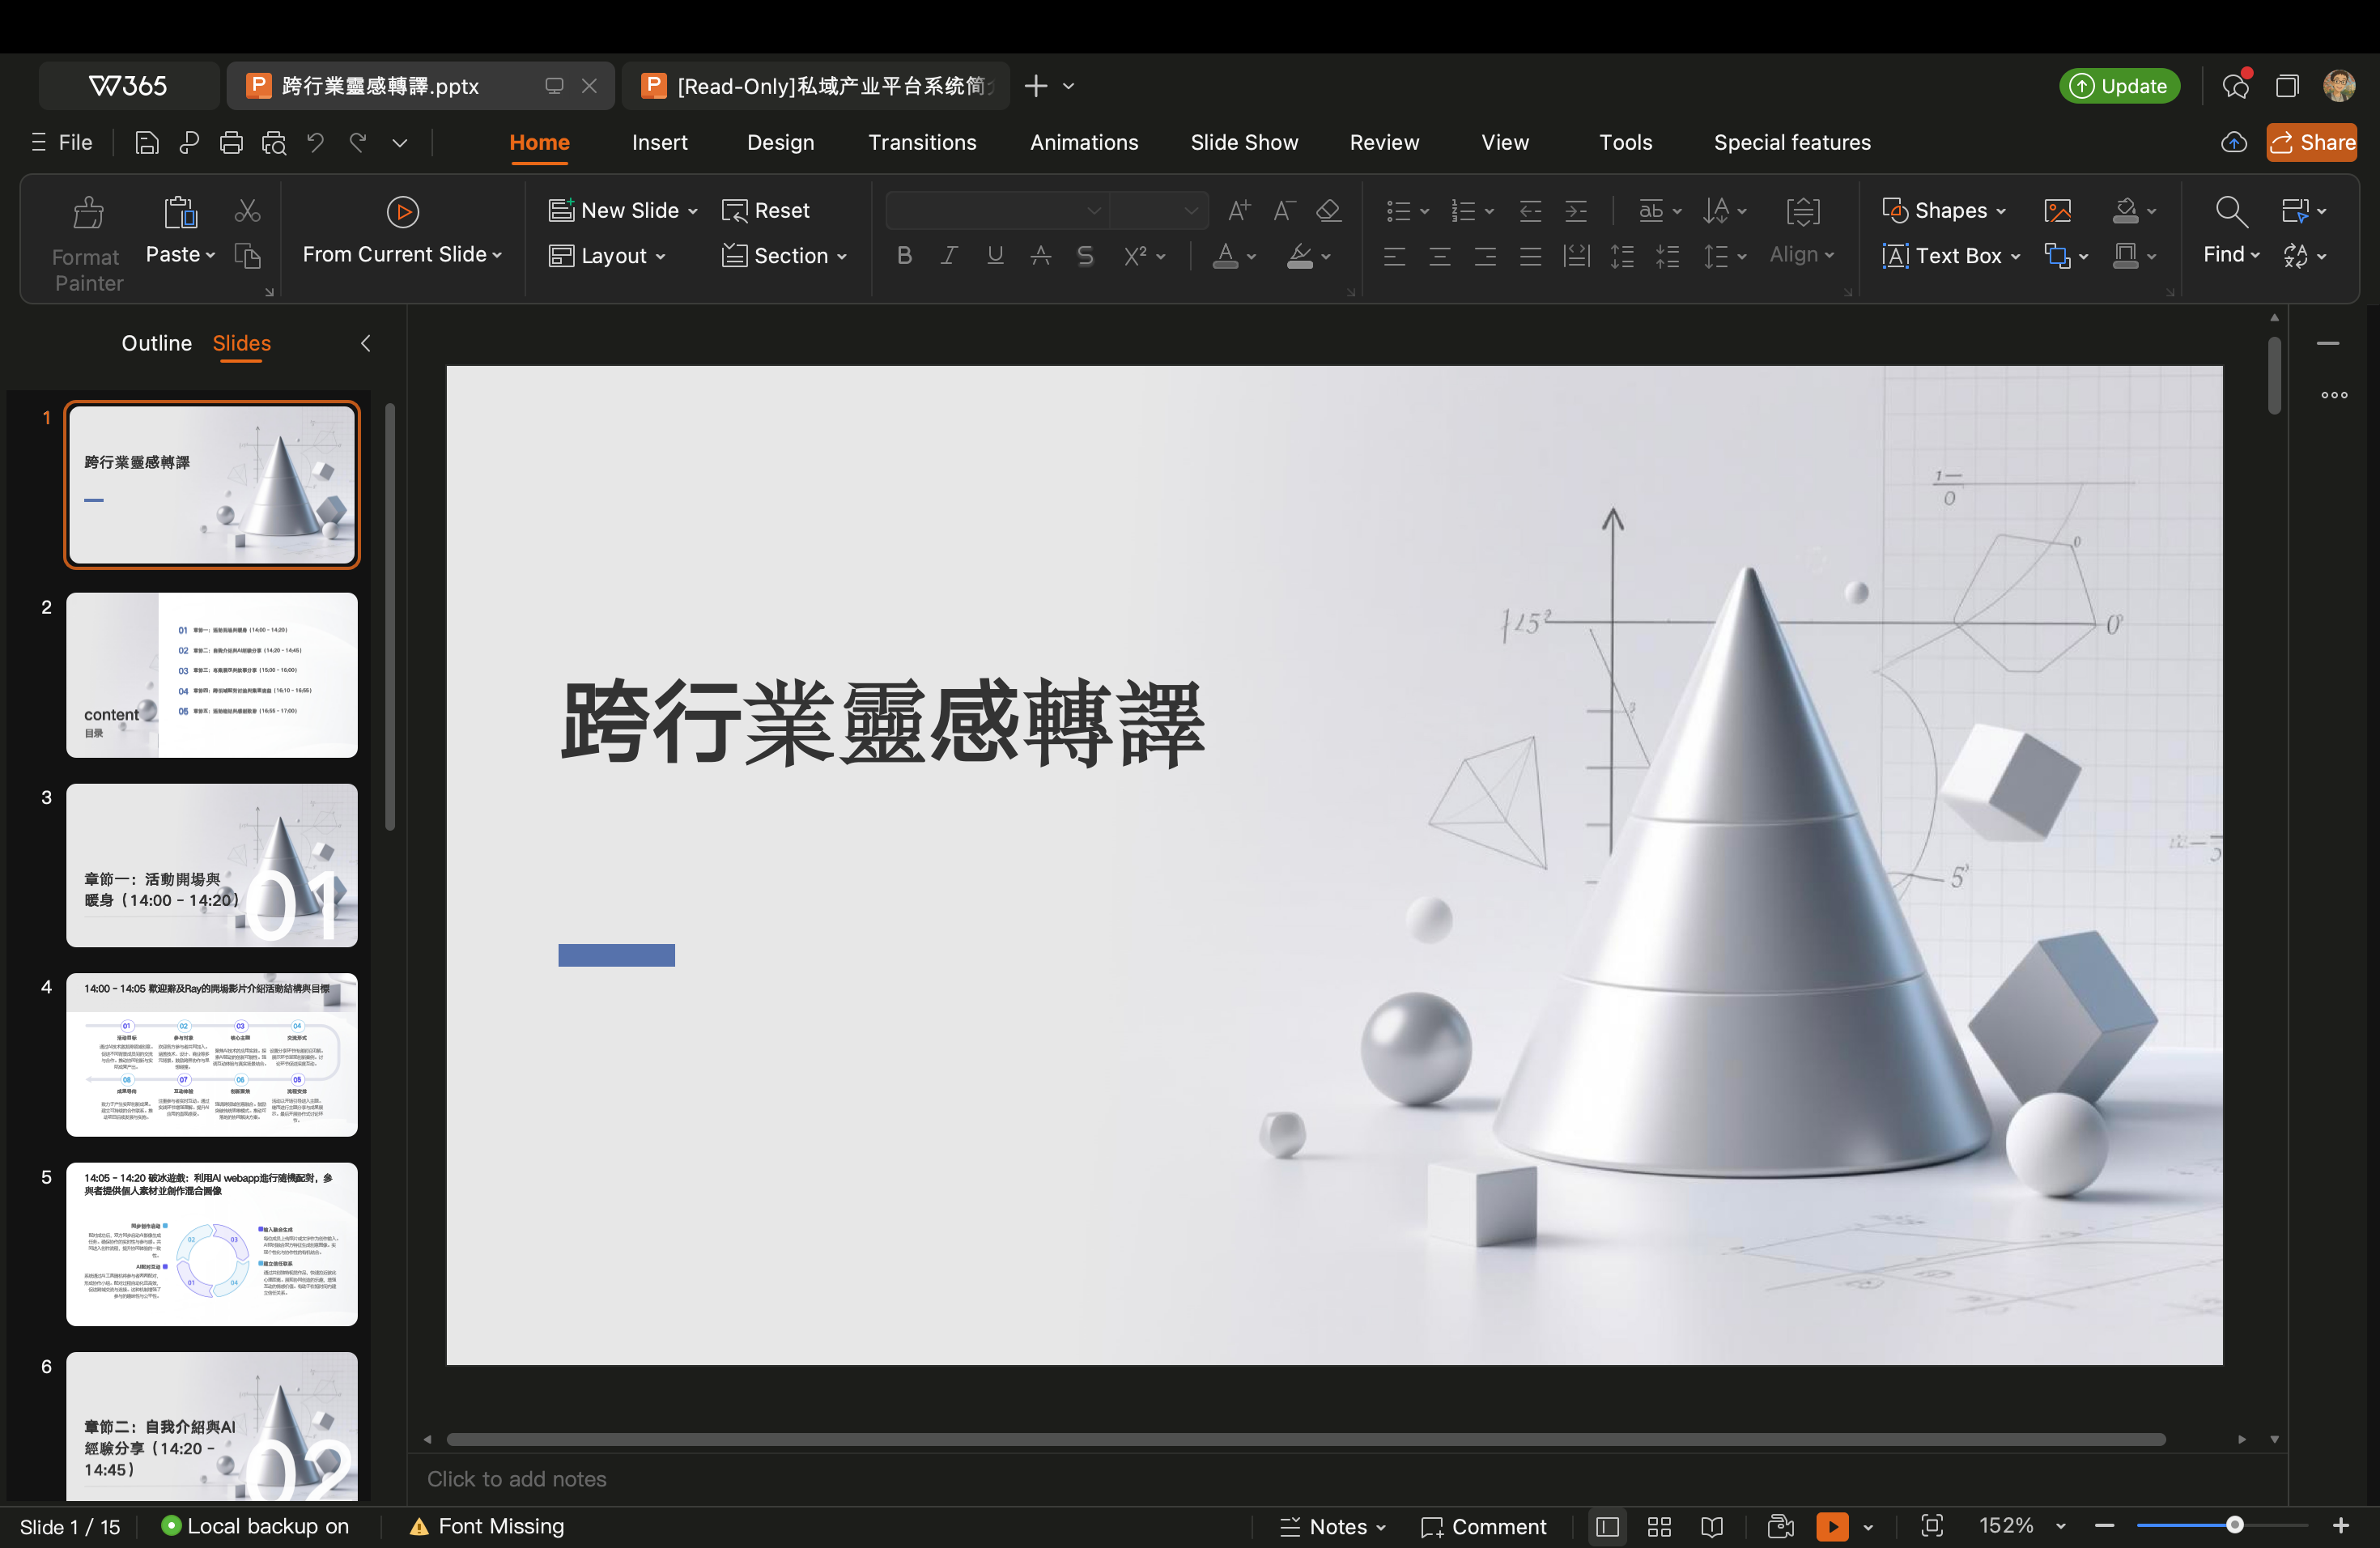Click the Print icon in quick toolbar
Viewport: 2380px width, 1548px height.
click(x=231, y=143)
